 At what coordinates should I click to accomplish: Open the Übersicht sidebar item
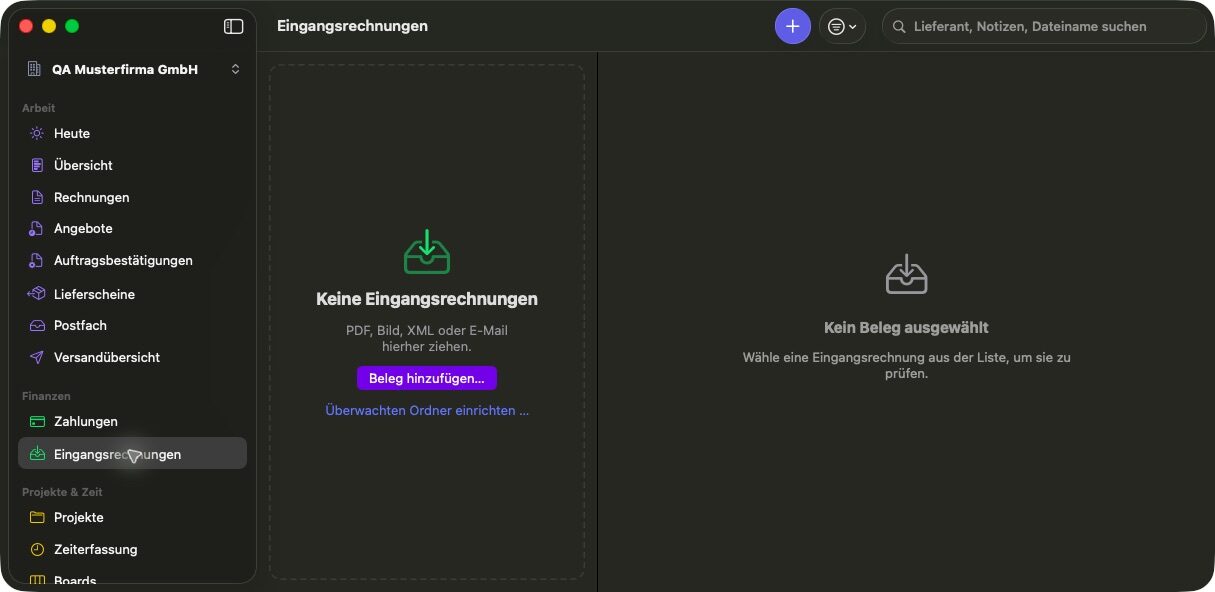pyautogui.click(x=132, y=165)
